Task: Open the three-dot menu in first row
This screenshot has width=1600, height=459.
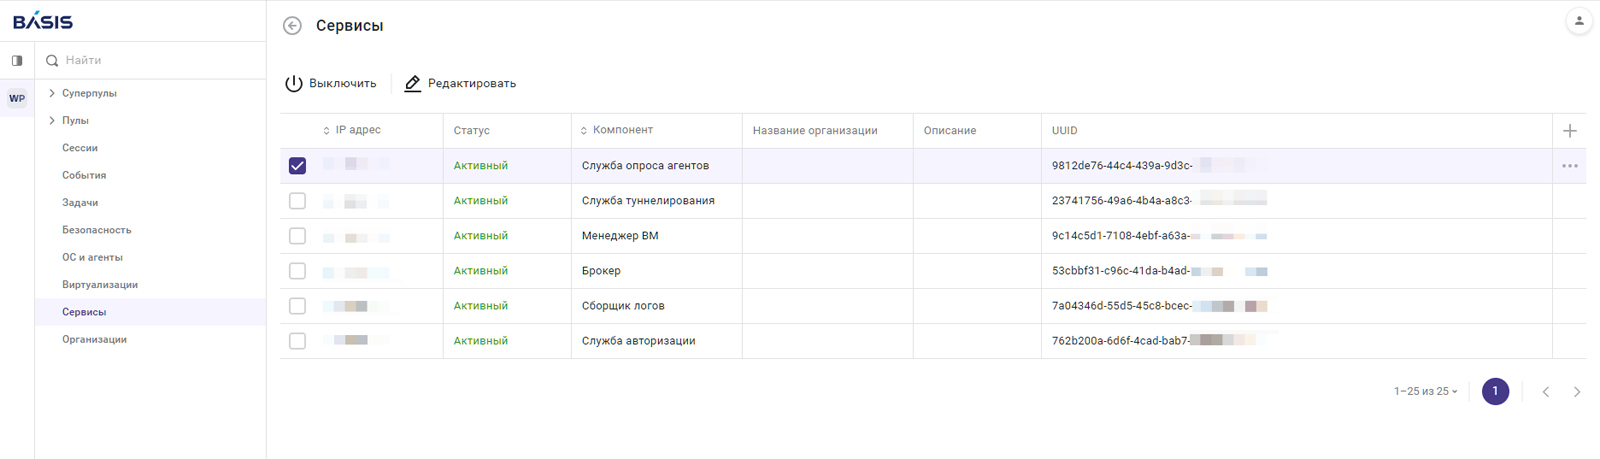Action: (1570, 166)
